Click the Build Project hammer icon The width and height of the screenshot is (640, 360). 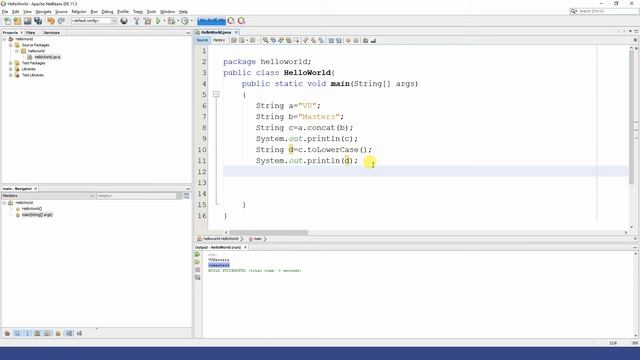click(x=136, y=21)
